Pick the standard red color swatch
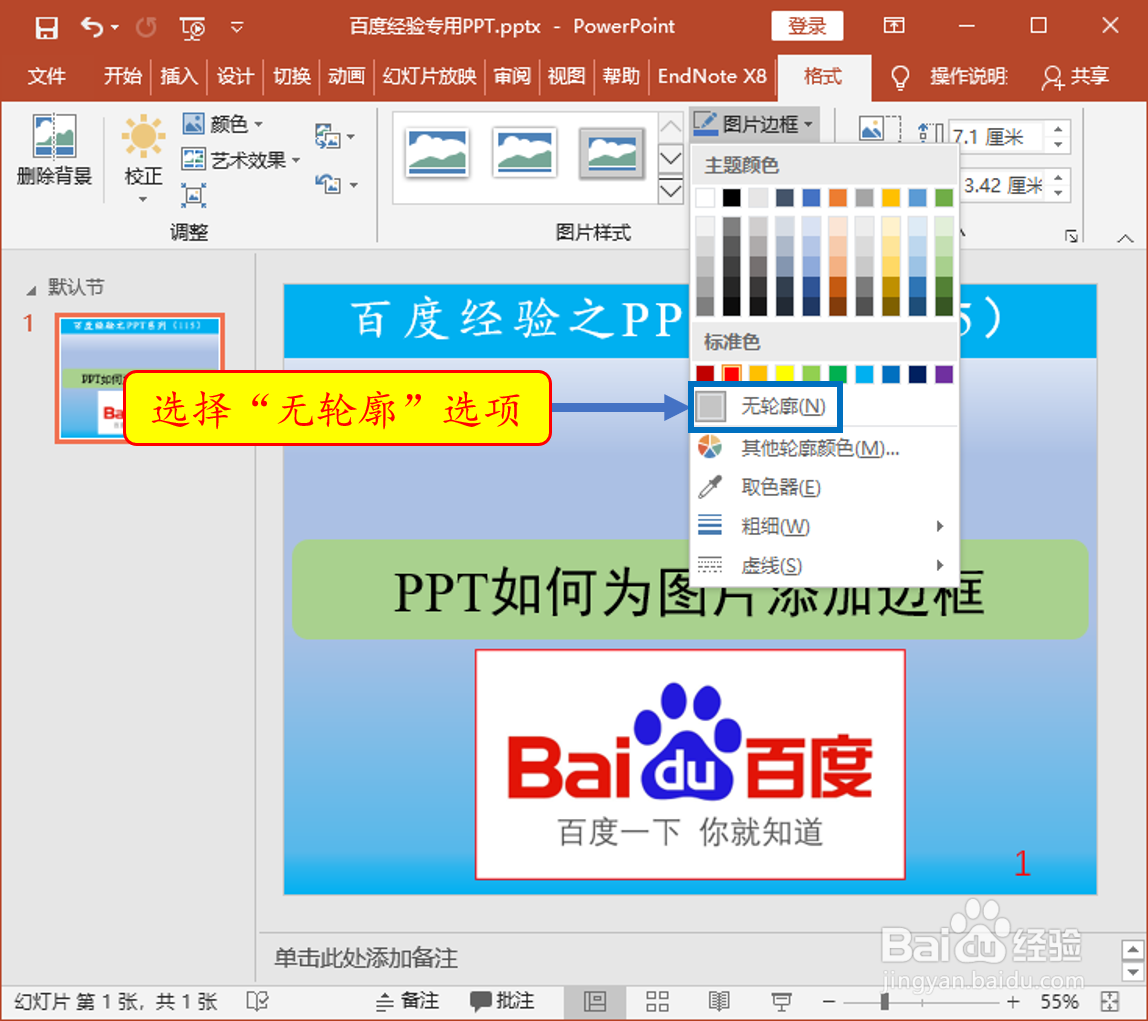Image resolution: width=1148 pixels, height=1021 pixels. (x=731, y=374)
